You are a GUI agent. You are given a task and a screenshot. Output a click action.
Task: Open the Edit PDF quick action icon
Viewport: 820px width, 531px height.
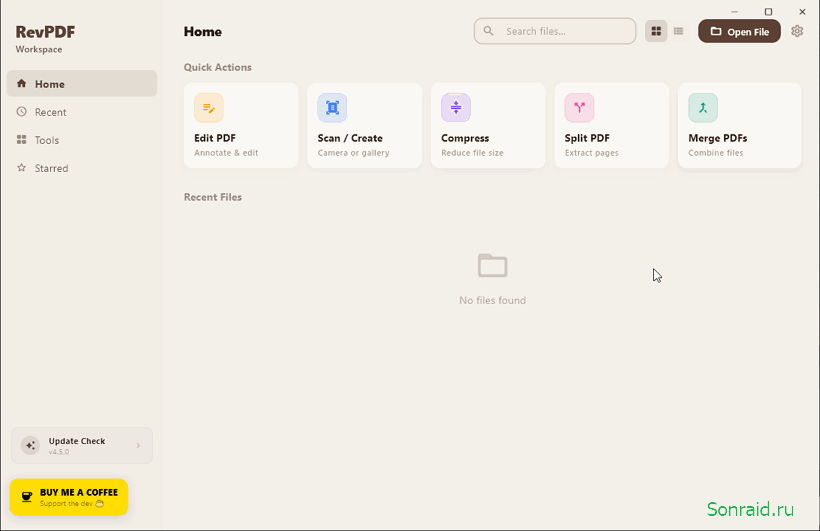click(x=209, y=108)
